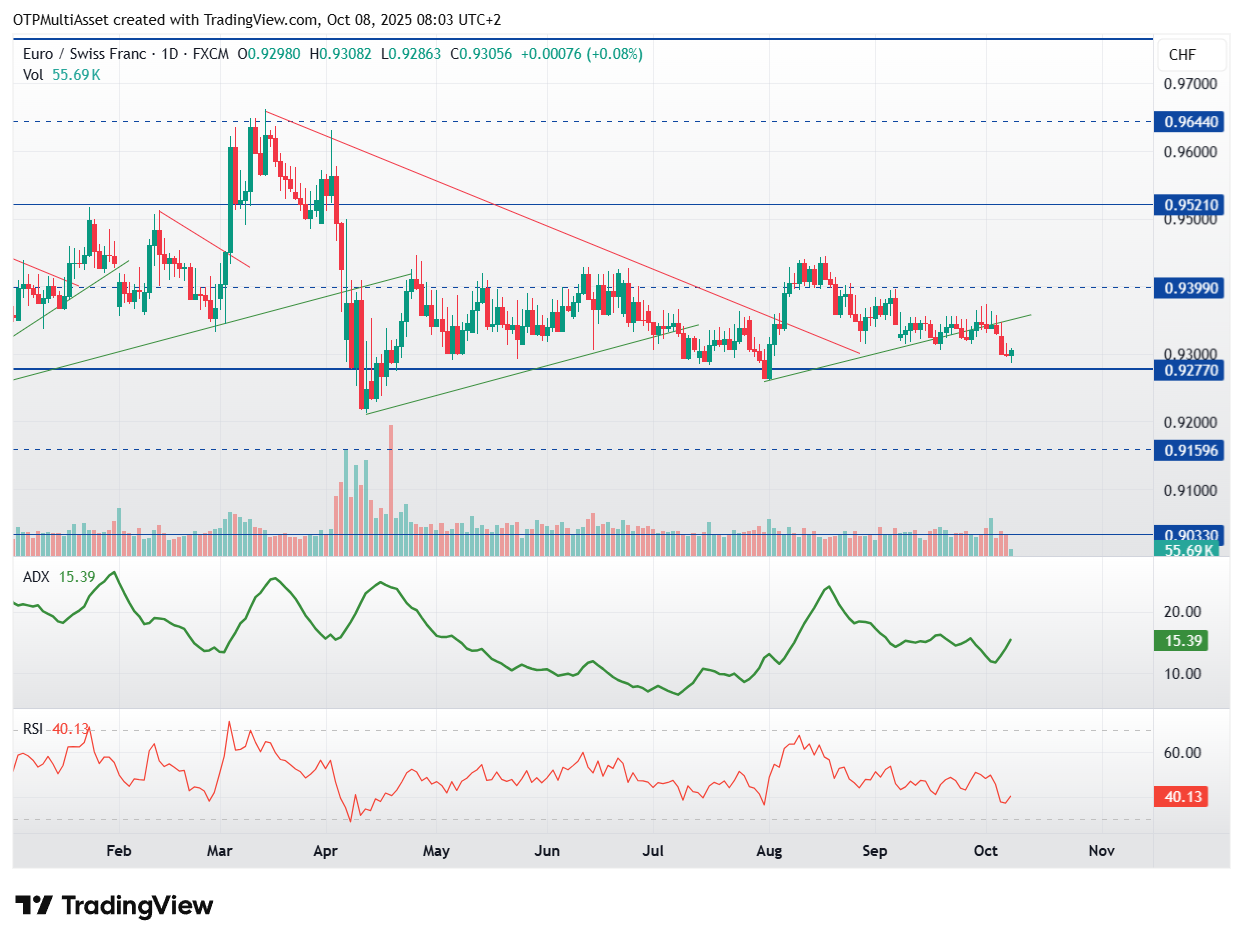The height and width of the screenshot is (943, 1243).
Task: Click the 0.96440 price level label
Action: point(1187,122)
